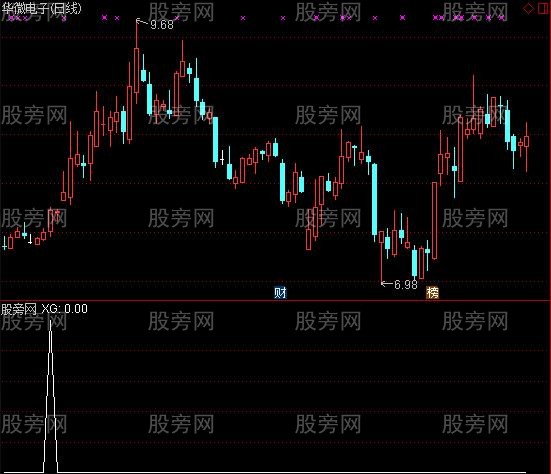Click the purple marker directly above 财 badge
Viewport: 551px width, 474px height.
283,18
